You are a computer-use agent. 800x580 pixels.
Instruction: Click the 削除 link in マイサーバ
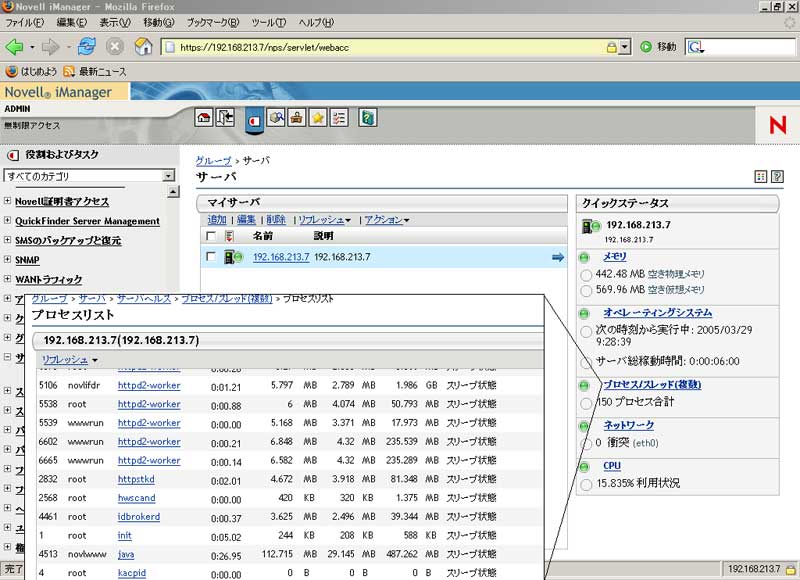pos(276,220)
